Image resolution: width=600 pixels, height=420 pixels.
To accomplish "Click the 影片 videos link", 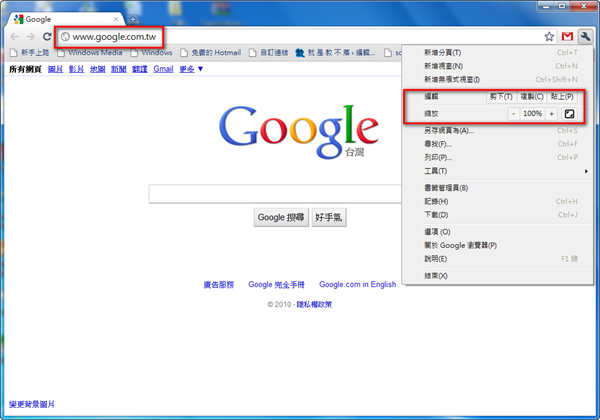I will [x=77, y=69].
